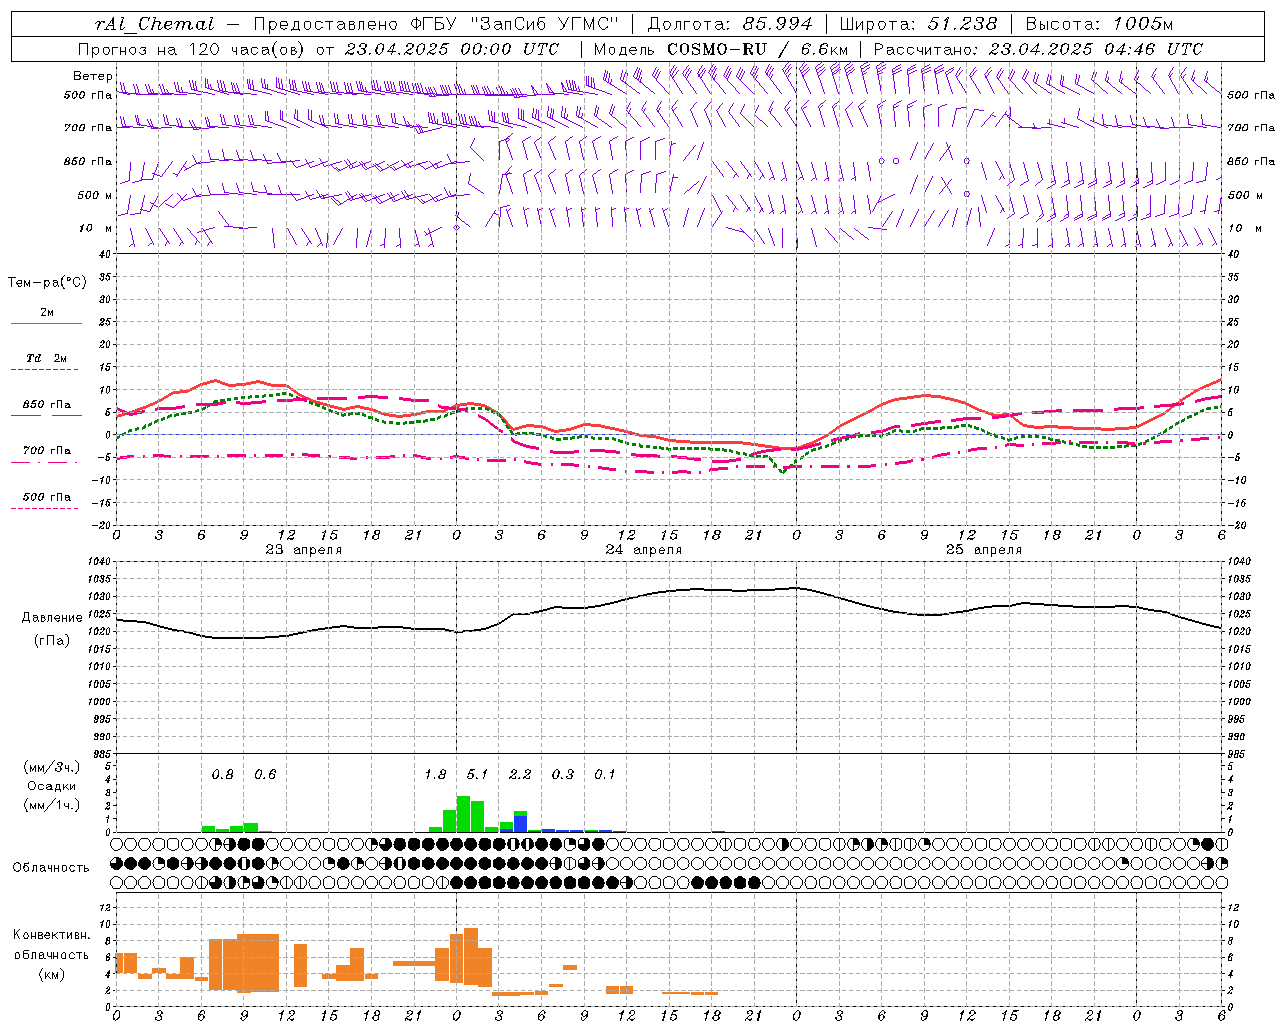1280x1024 pixels.
Task: Click the Ветер wind panel label
Action: [92, 76]
